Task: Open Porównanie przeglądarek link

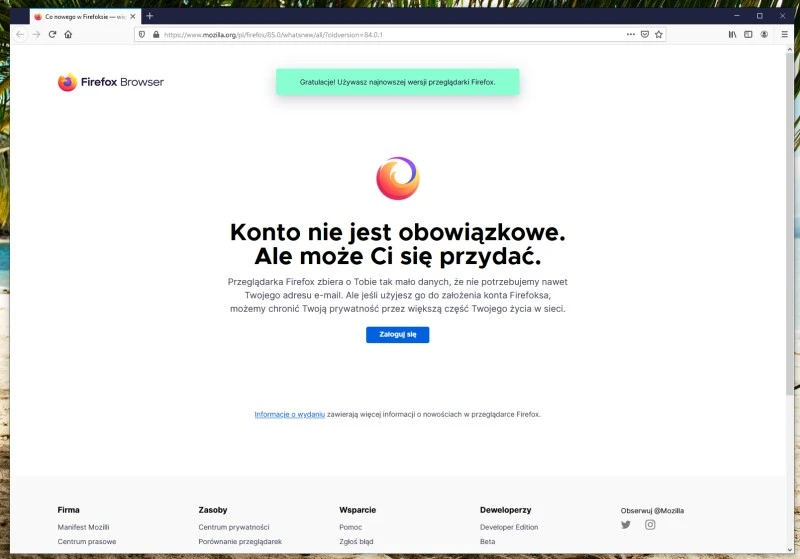Action: point(240,541)
